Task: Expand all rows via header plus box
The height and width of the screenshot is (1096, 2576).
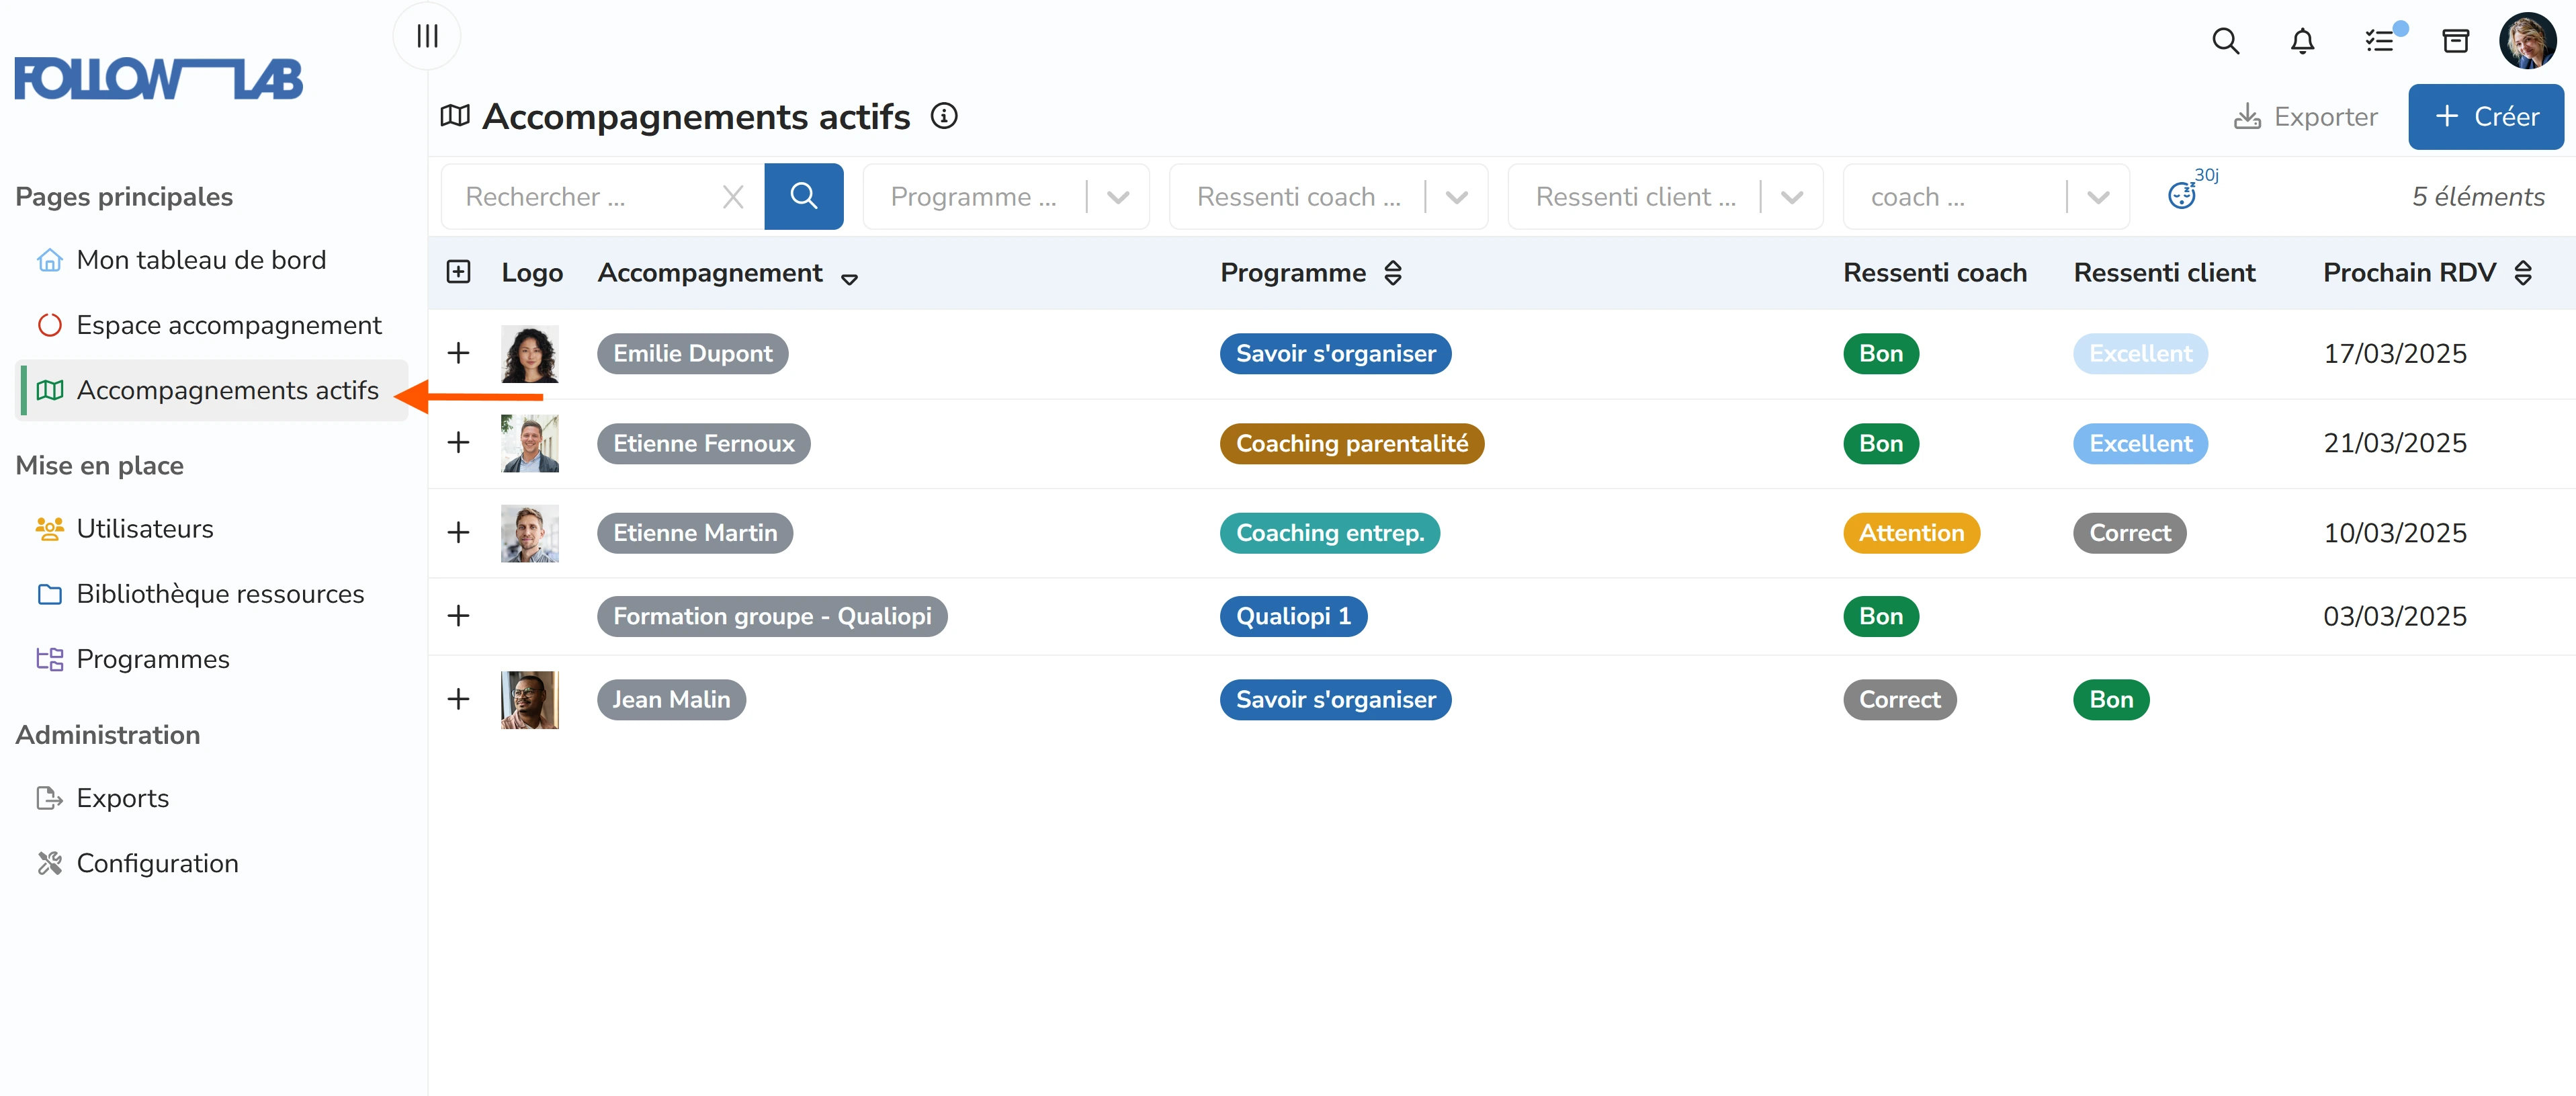Action: pyautogui.click(x=458, y=272)
